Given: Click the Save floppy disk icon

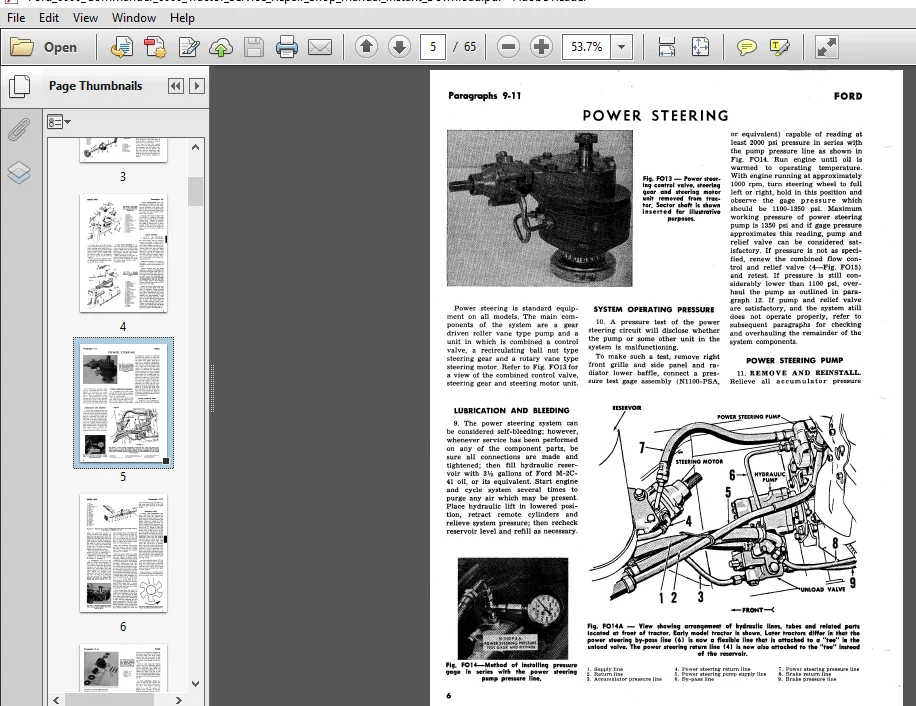Looking at the screenshot, I should coord(254,47).
